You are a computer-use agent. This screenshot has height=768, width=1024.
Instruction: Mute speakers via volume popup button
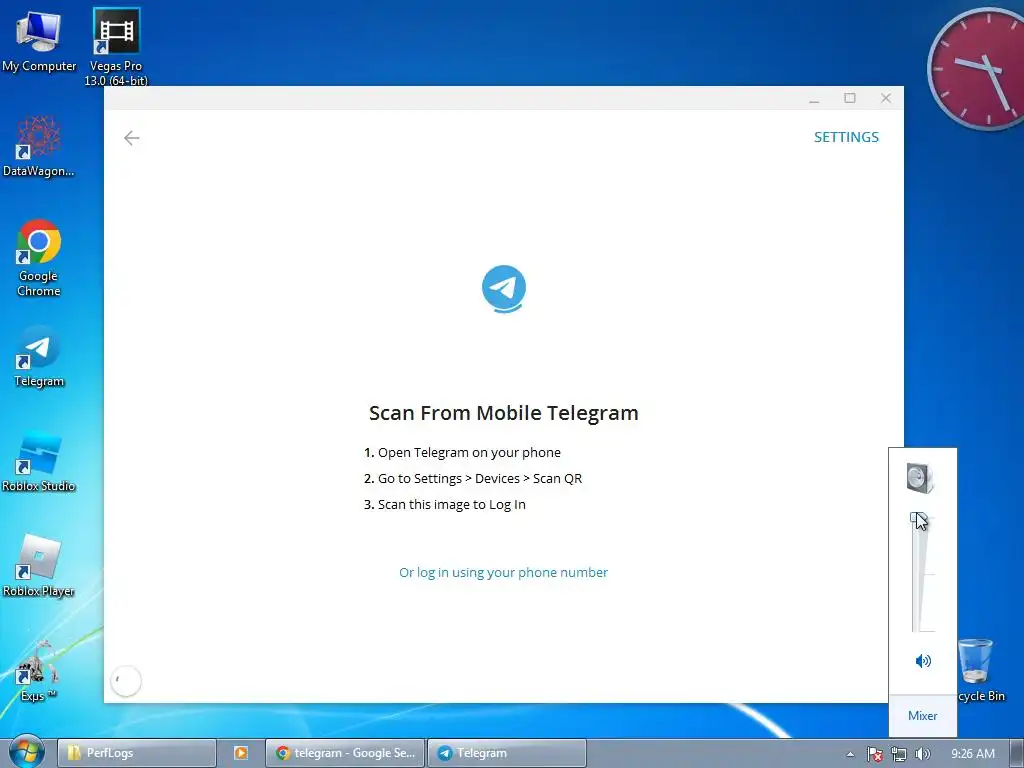pyautogui.click(x=923, y=661)
